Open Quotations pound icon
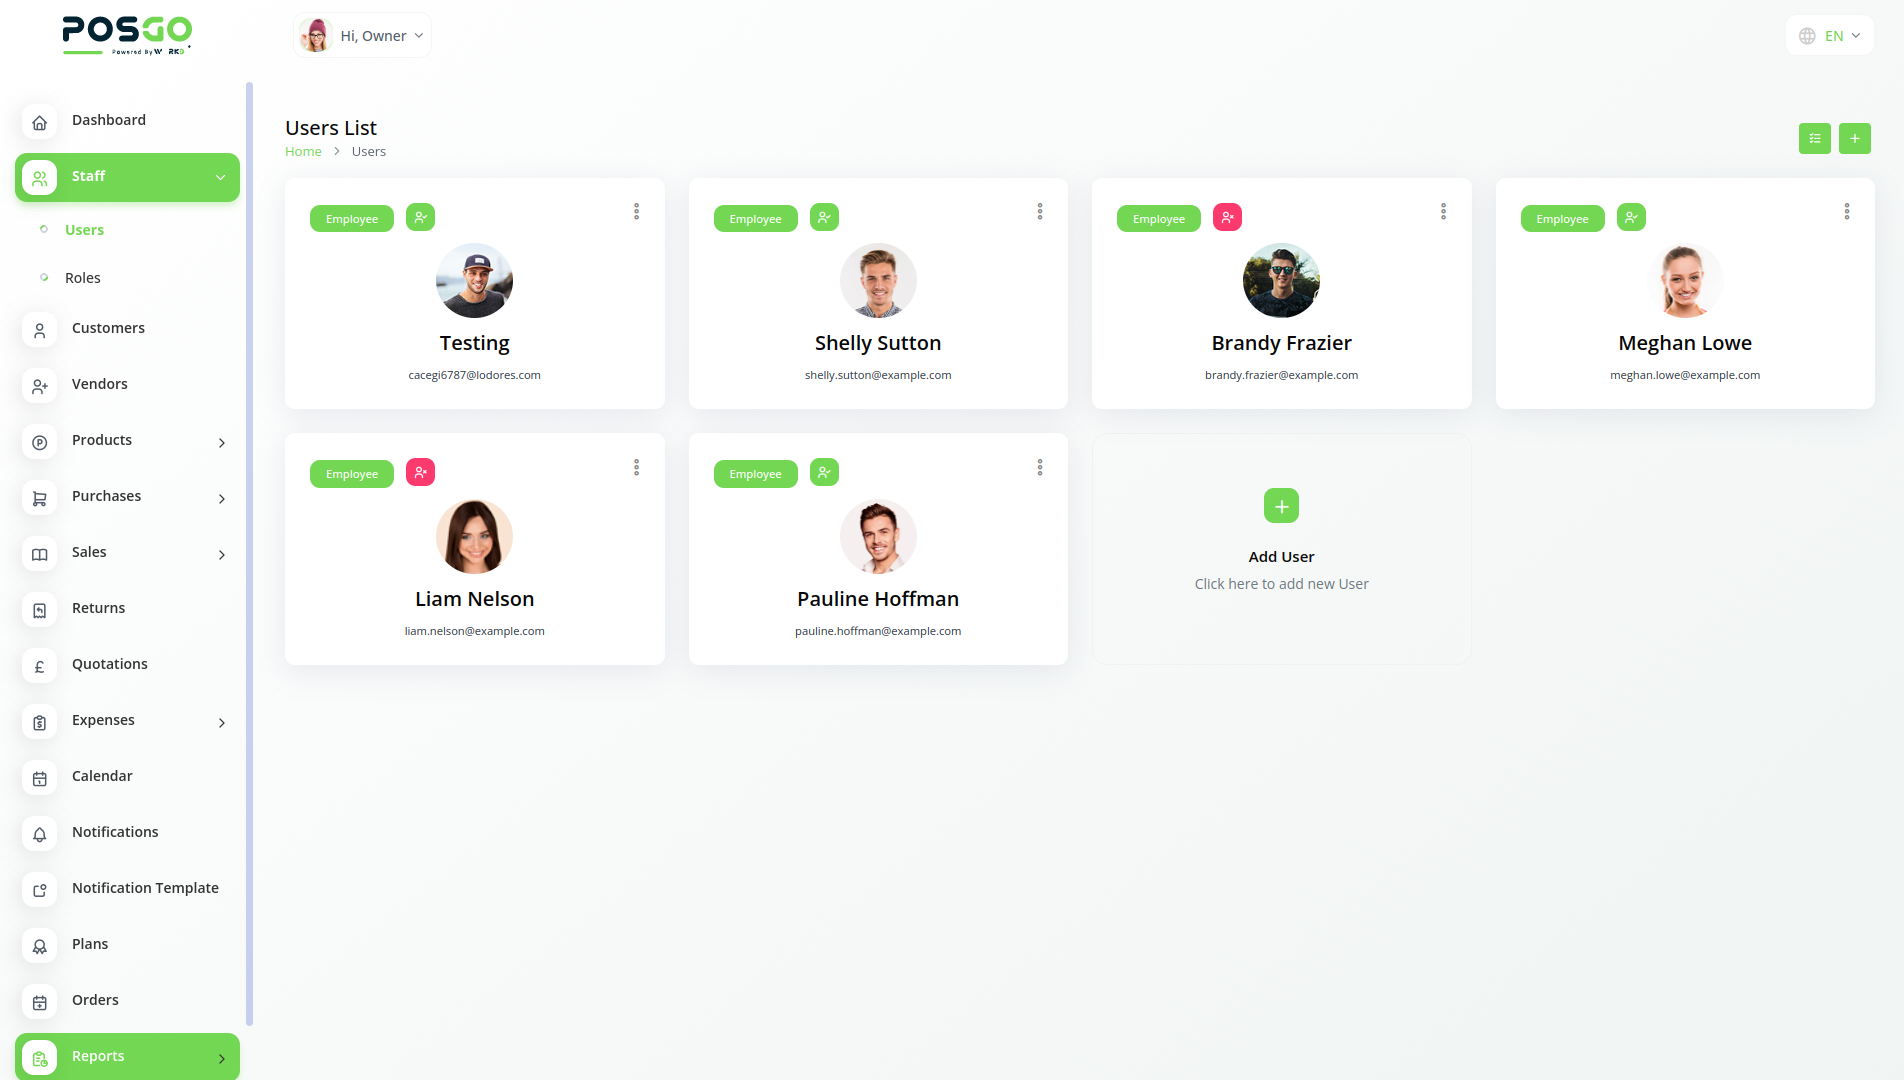Screen dimensions: 1904x1080 coord(40,666)
